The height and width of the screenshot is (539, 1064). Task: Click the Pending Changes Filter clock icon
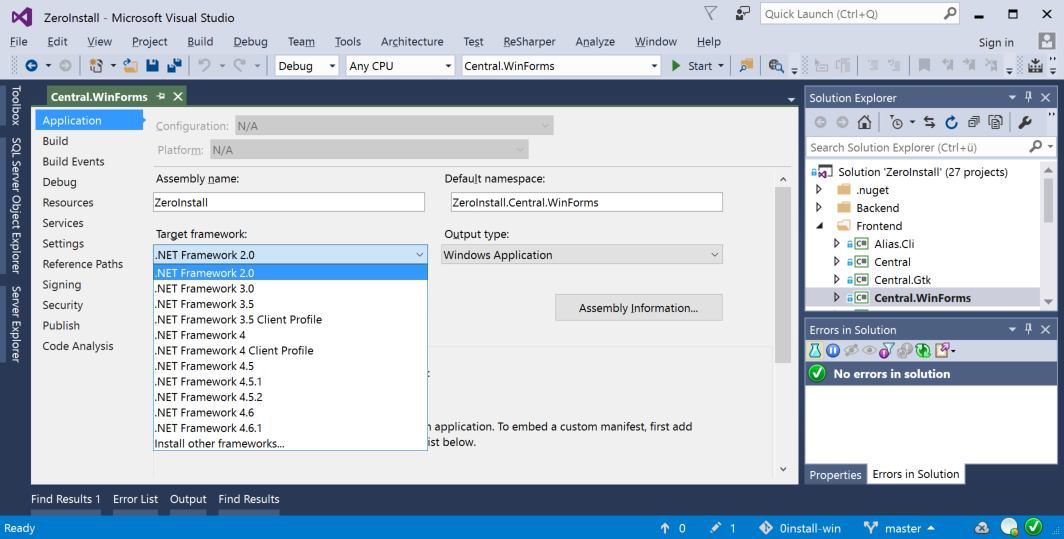896,122
